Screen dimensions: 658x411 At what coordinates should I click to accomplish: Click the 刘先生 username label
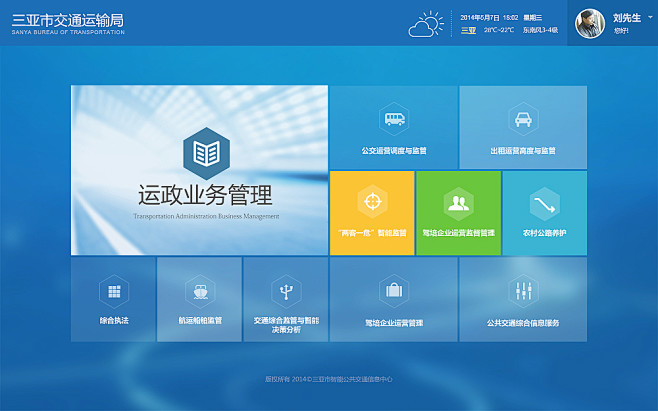[x=627, y=17]
